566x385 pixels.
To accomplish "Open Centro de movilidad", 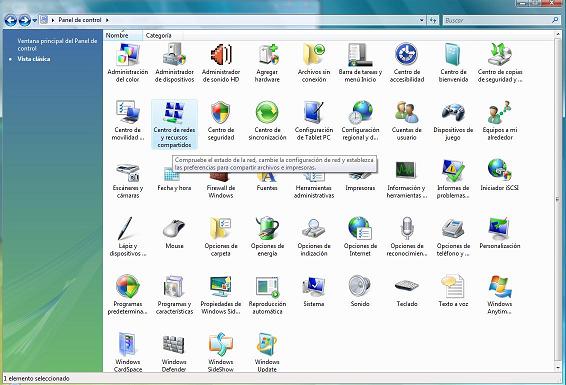I will tap(127, 121).
